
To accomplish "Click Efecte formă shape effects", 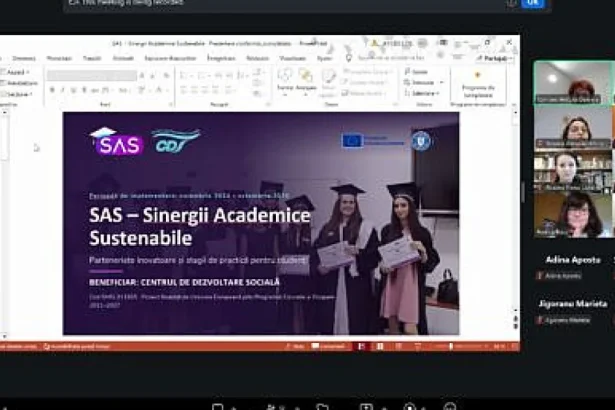I will coord(364,93).
